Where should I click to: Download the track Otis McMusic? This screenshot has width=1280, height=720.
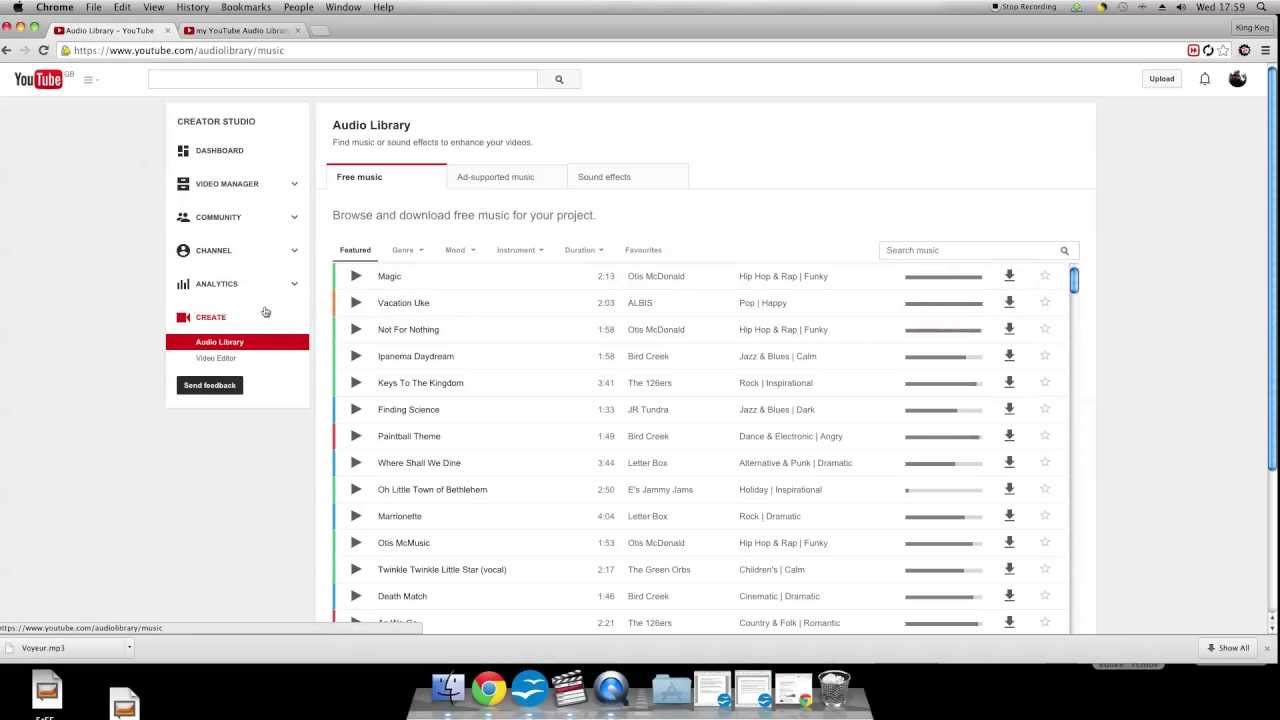[x=1009, y=542]
